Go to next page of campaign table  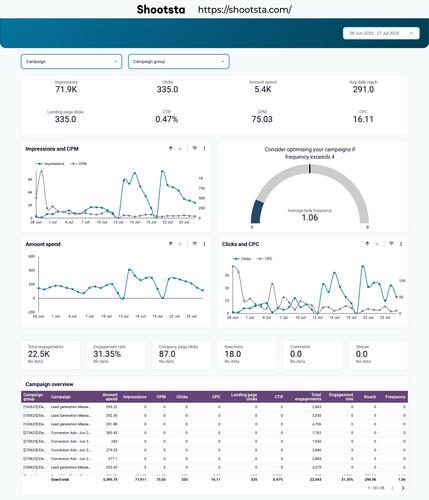[403, 488]
